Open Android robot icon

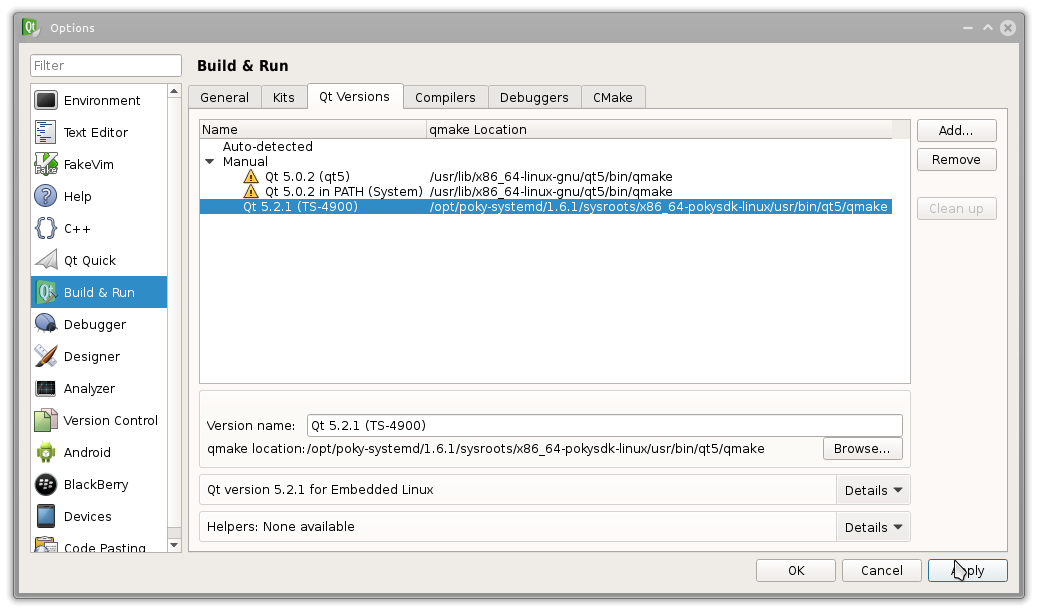point(46,452)
